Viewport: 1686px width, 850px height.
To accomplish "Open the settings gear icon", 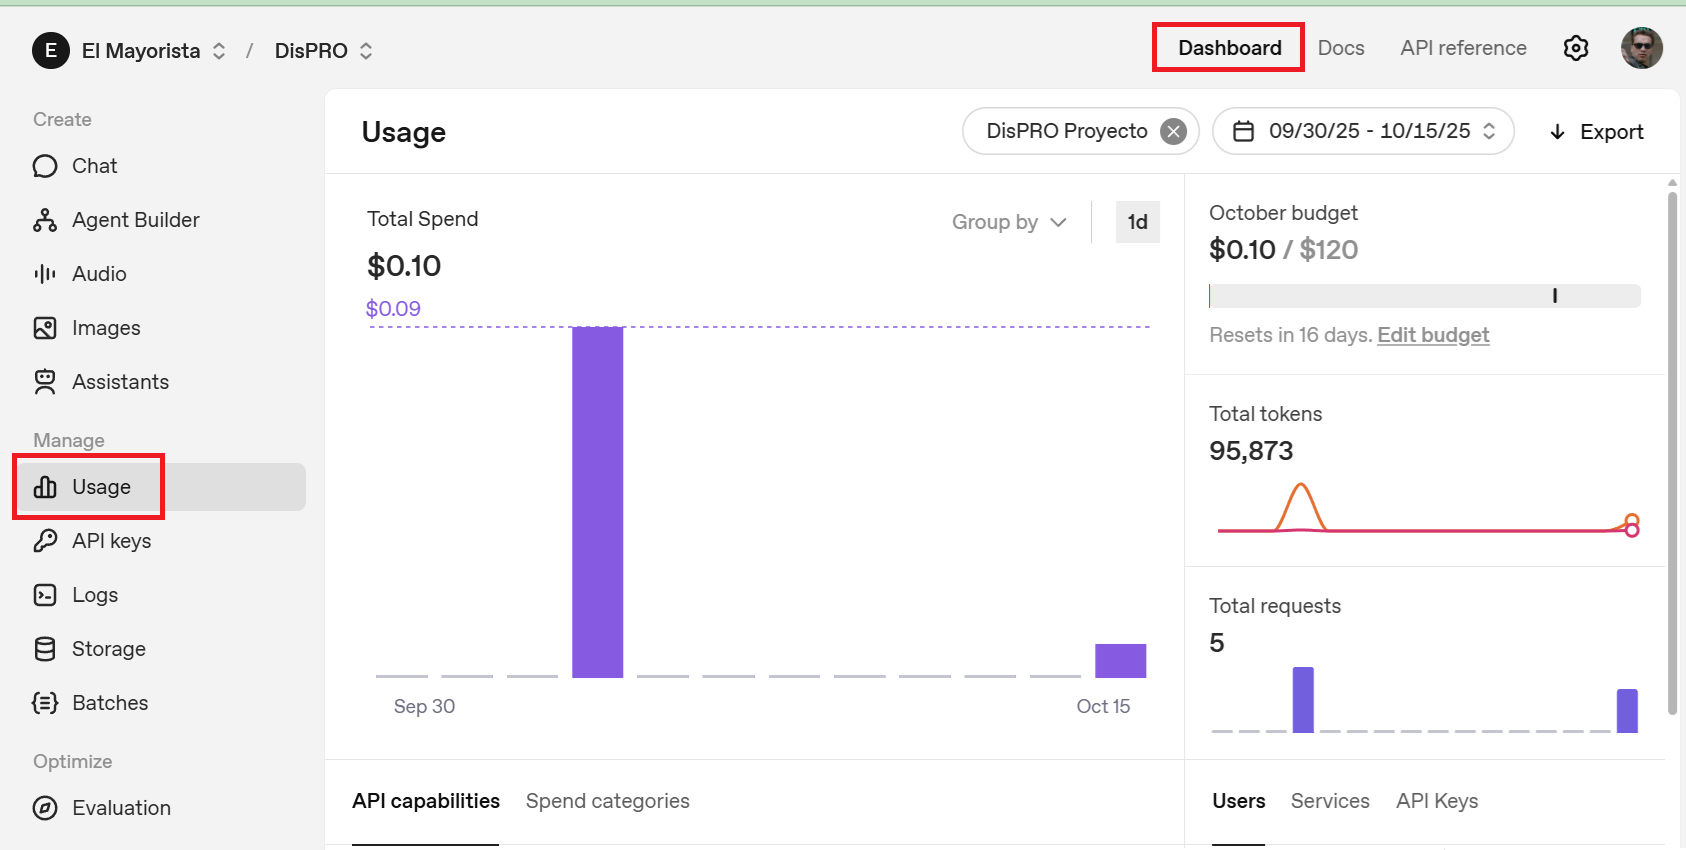I will [x=1576, y=48].
